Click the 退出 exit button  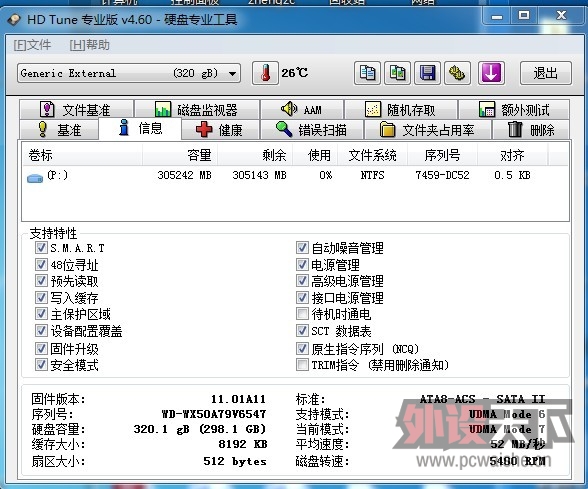pyautogui.click(x=546, y=73)
